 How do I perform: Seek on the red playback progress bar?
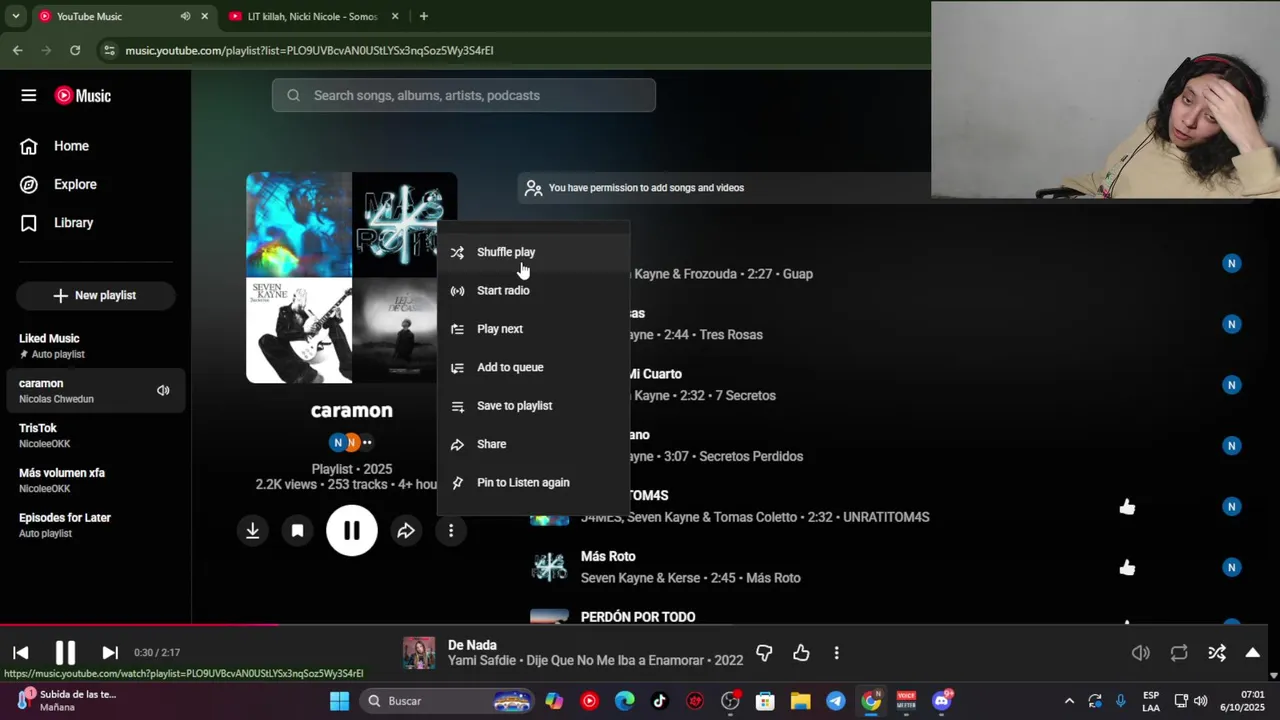[x=640, y=625]
